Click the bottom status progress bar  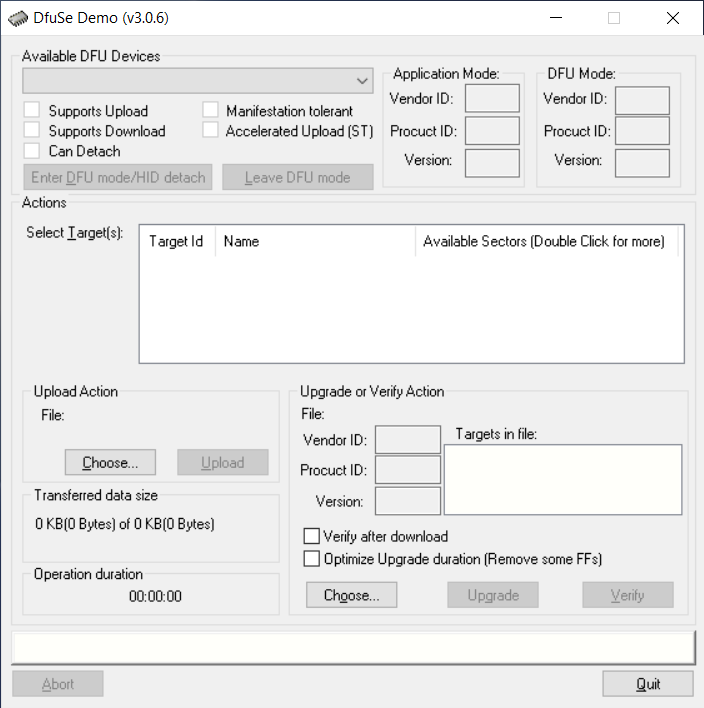[352, 647]
